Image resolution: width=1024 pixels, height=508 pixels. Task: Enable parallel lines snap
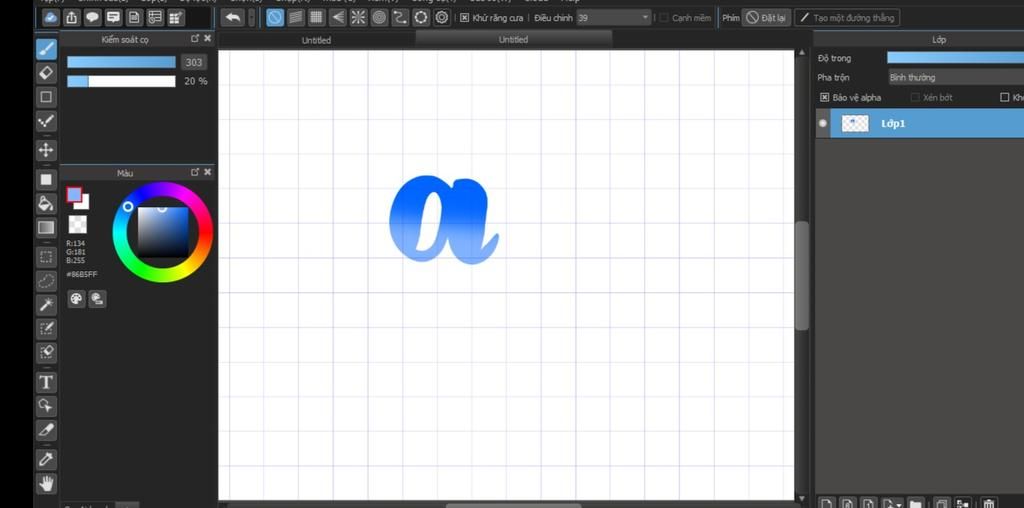[296, 18]
